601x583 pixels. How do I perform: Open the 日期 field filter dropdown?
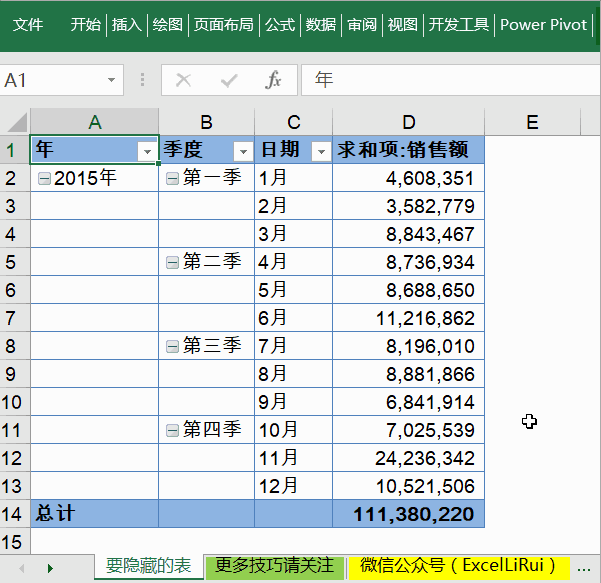321,151
